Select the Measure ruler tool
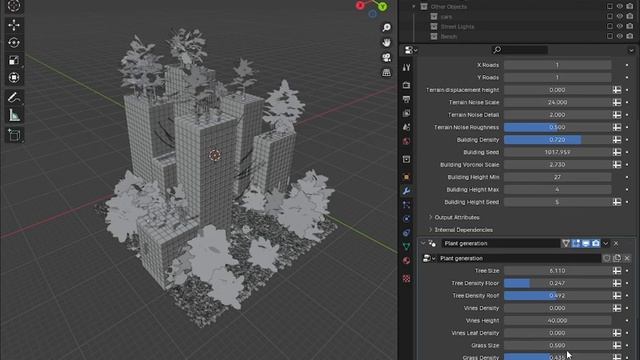The height and width of the screenshot is (360, 640). coord(14,116)
